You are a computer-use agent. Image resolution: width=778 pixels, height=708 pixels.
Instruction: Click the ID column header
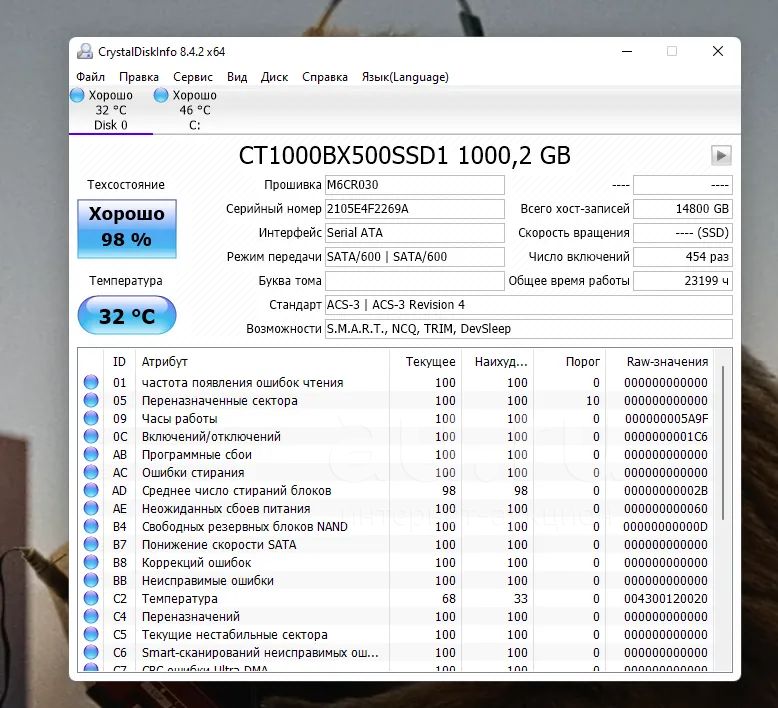click(119, 362)
